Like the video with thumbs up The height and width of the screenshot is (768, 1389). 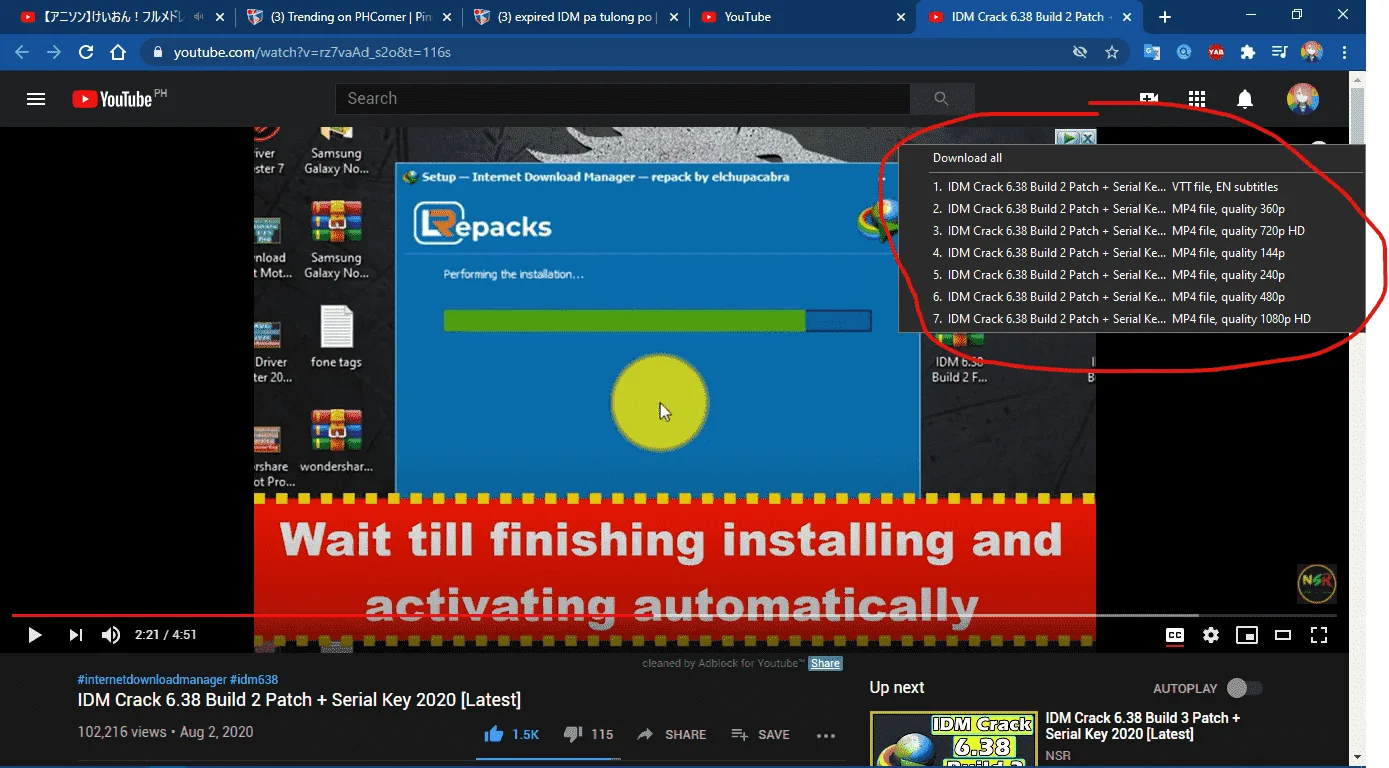click(x=493, y=734)
